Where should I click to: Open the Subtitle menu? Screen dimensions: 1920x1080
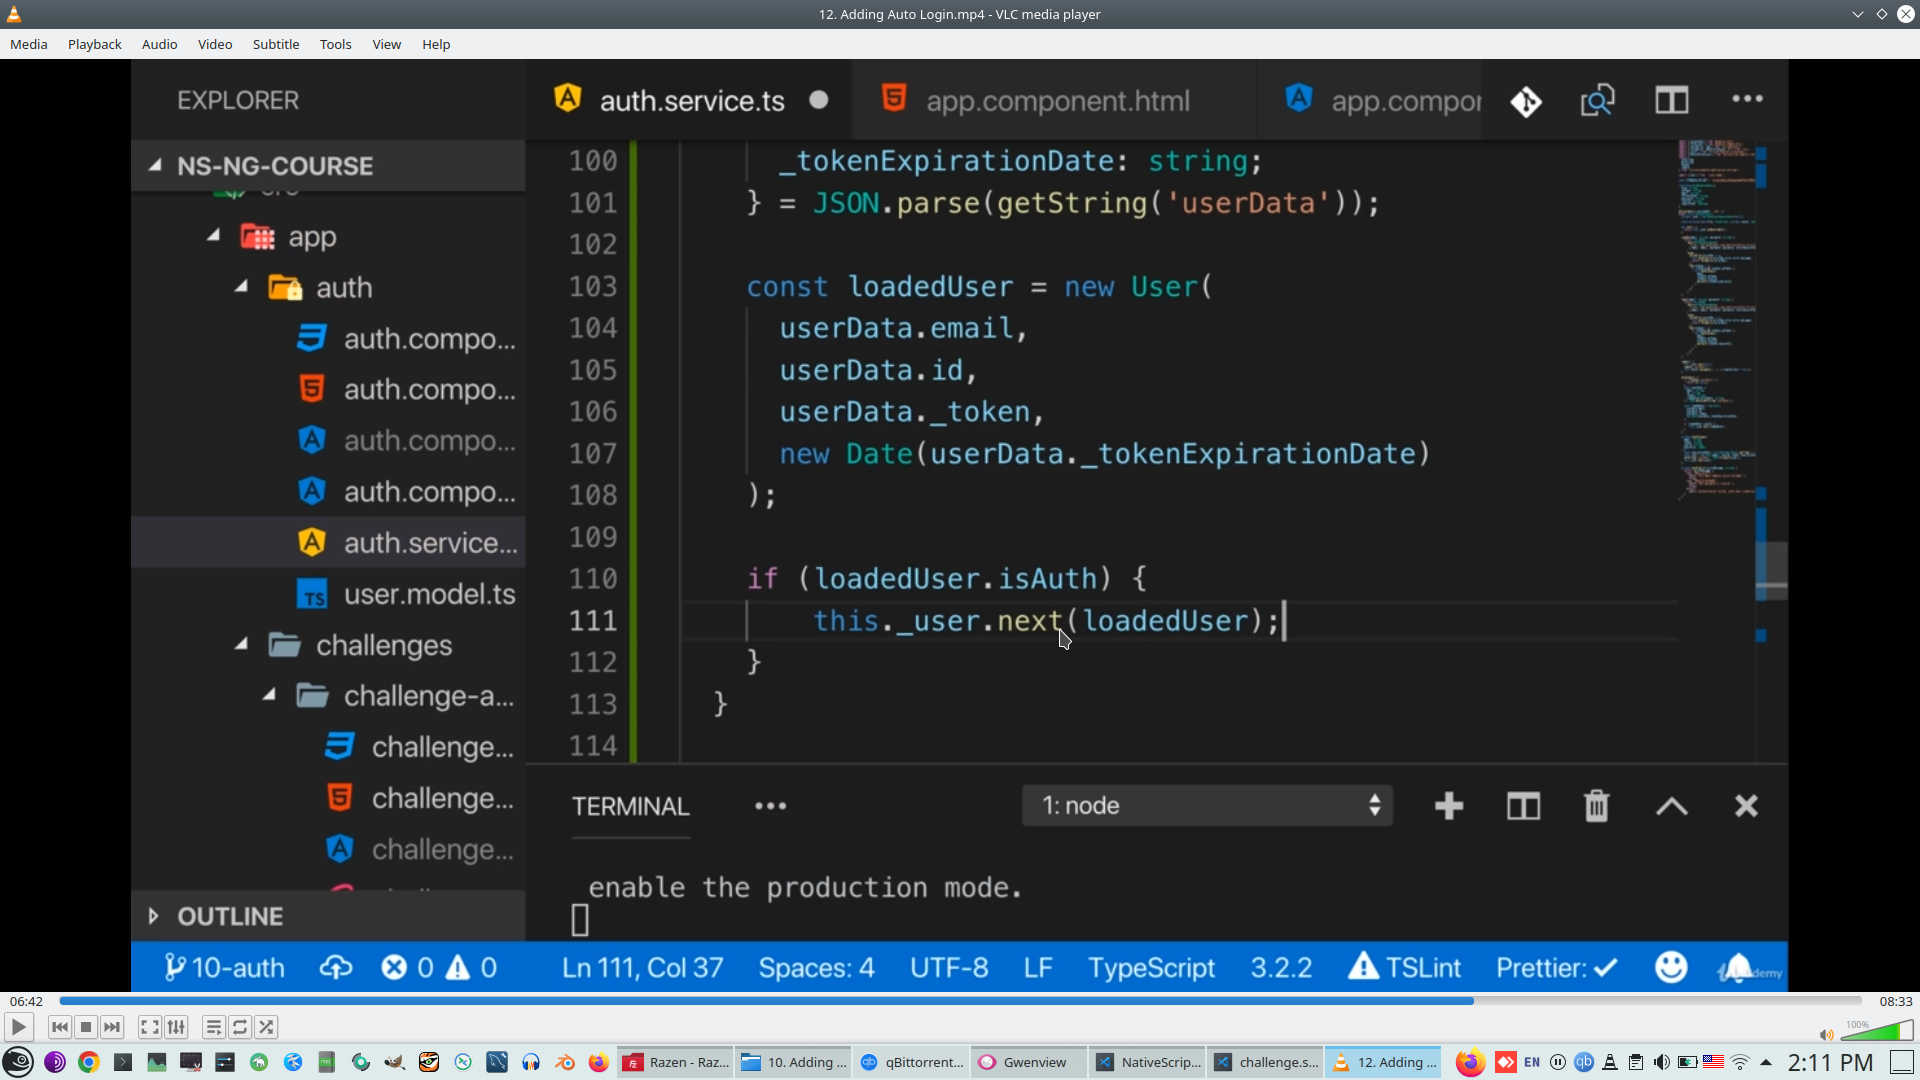[x=275, y=44]
